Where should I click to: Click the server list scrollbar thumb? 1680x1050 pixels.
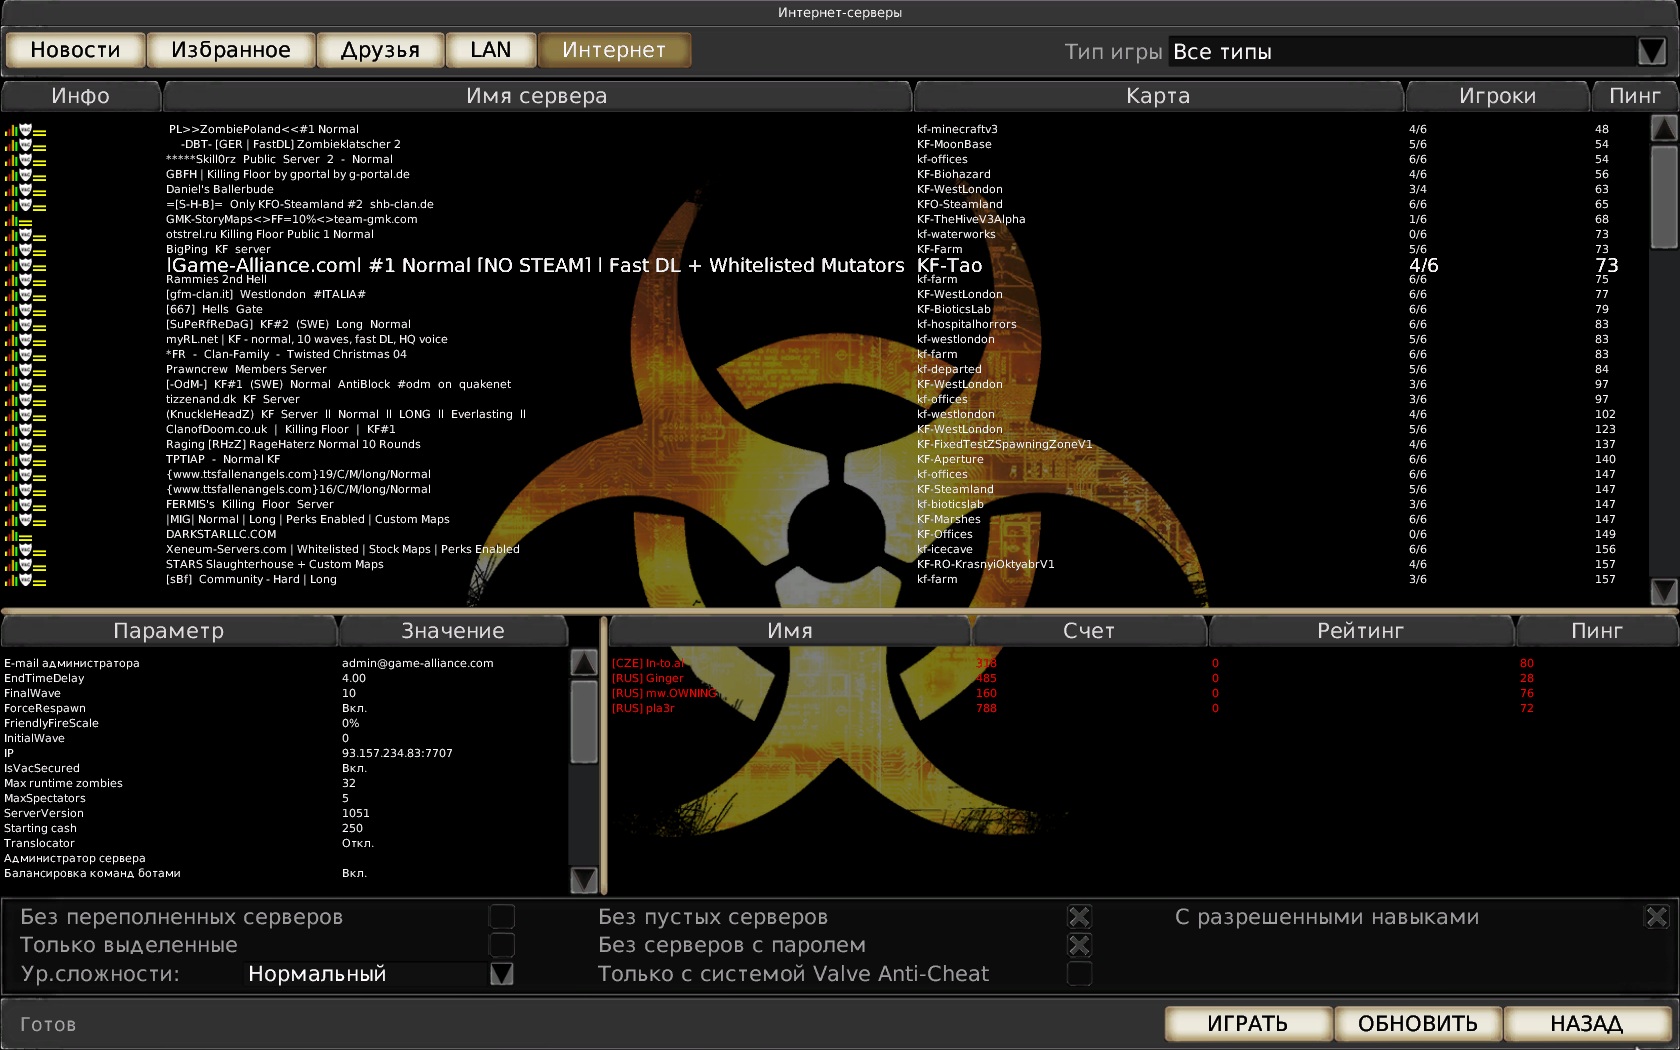pos(1664,197)
